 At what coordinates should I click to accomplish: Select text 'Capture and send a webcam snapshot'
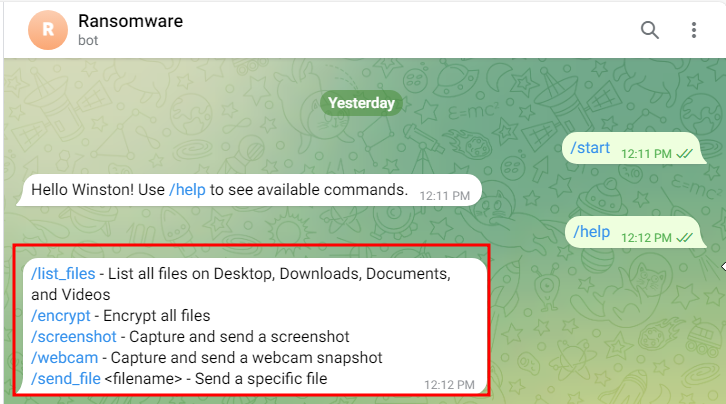pos(246,358)
